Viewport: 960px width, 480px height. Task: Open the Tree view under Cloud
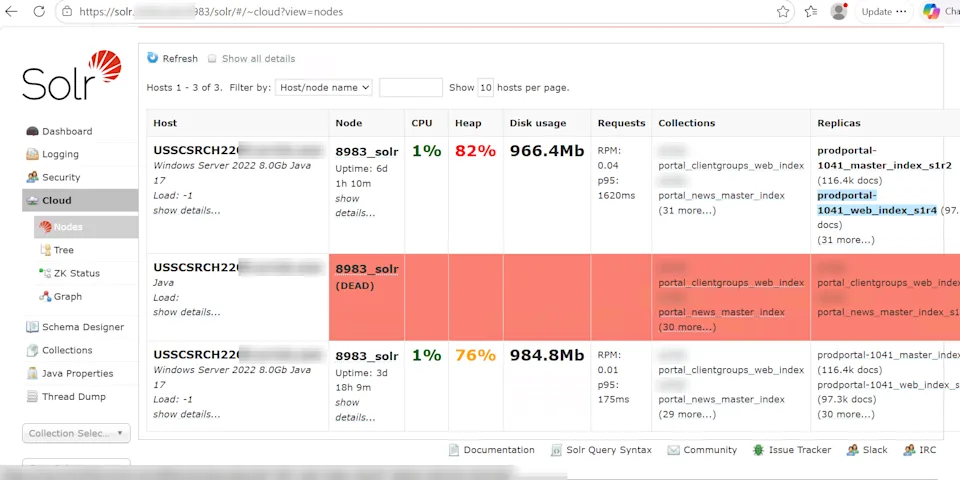[64, 250]
